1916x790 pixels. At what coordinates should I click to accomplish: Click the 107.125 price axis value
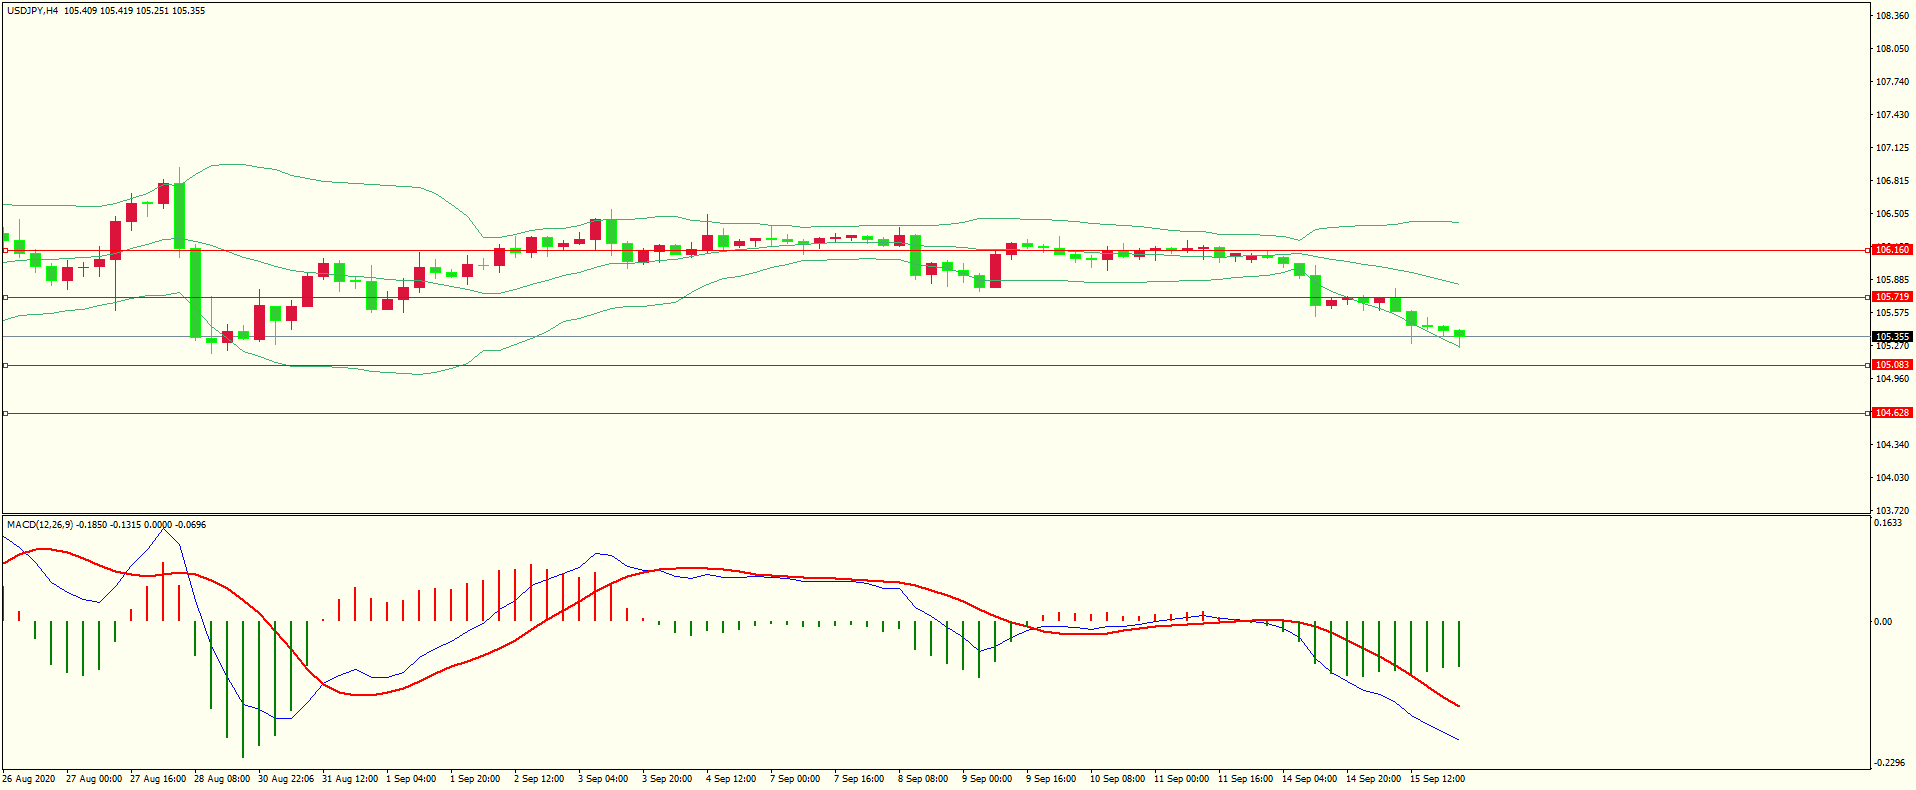coord(1893,148)
